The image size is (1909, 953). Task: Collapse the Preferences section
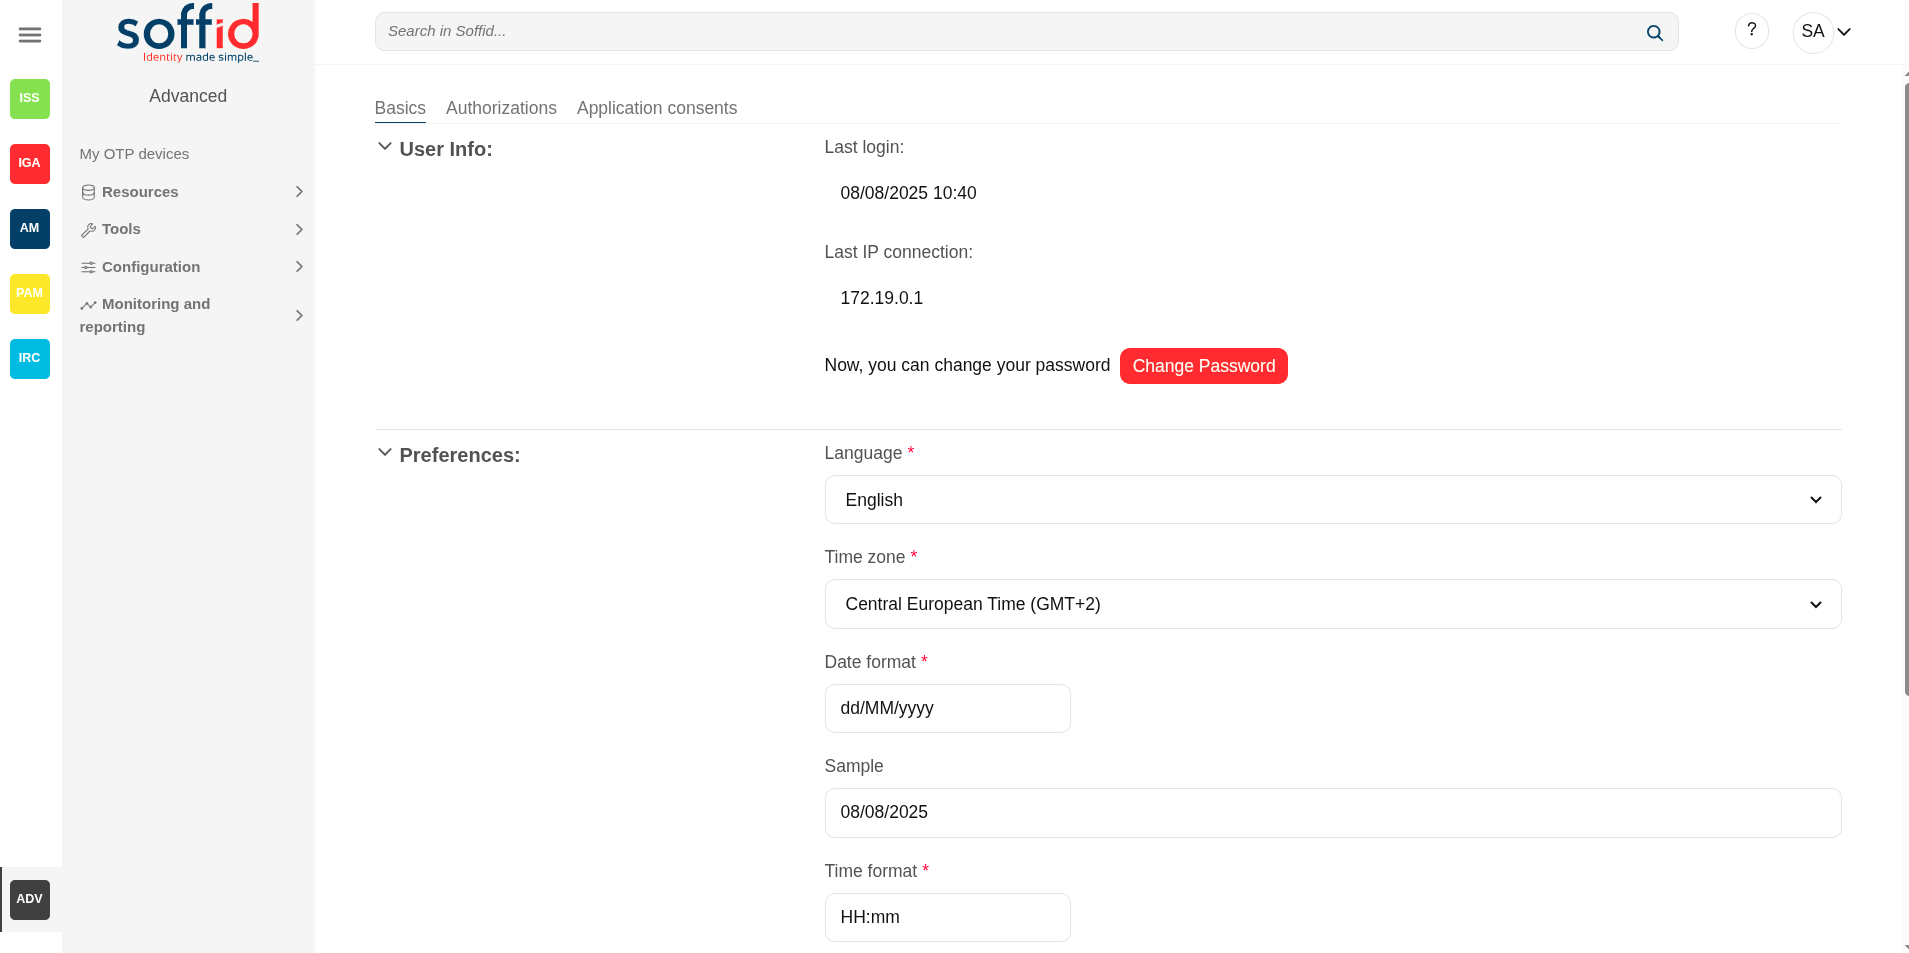coord(385,453)
